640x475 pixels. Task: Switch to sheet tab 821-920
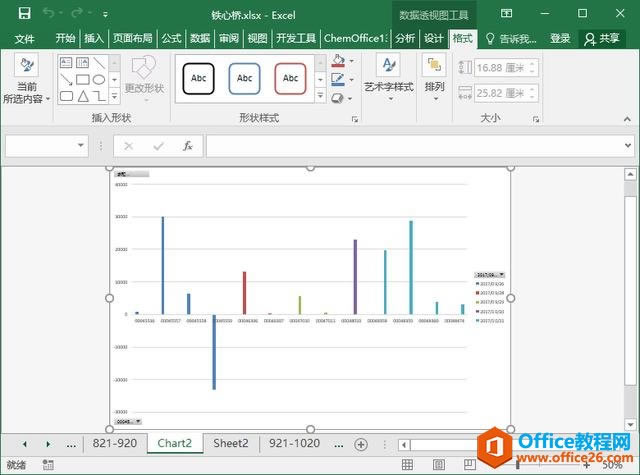coord(115,443)
